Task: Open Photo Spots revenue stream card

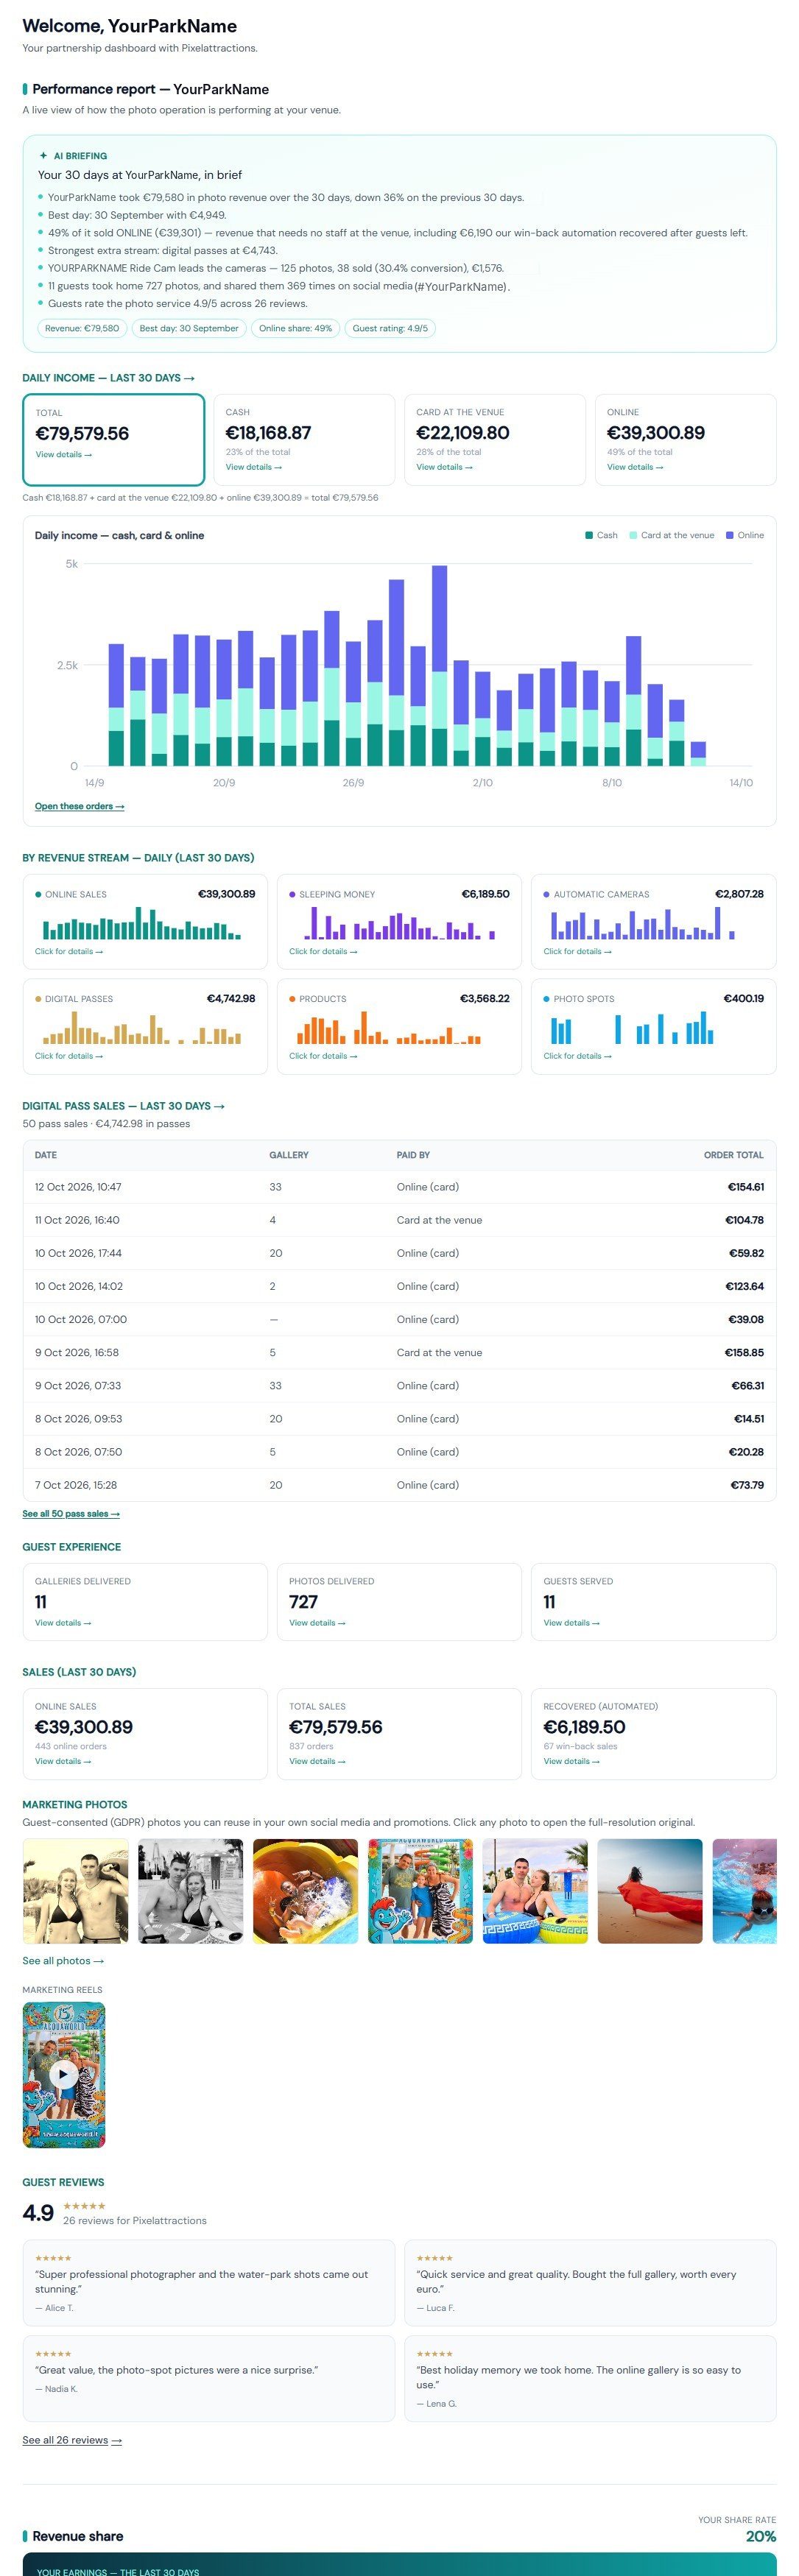Action: [653, 1027]
